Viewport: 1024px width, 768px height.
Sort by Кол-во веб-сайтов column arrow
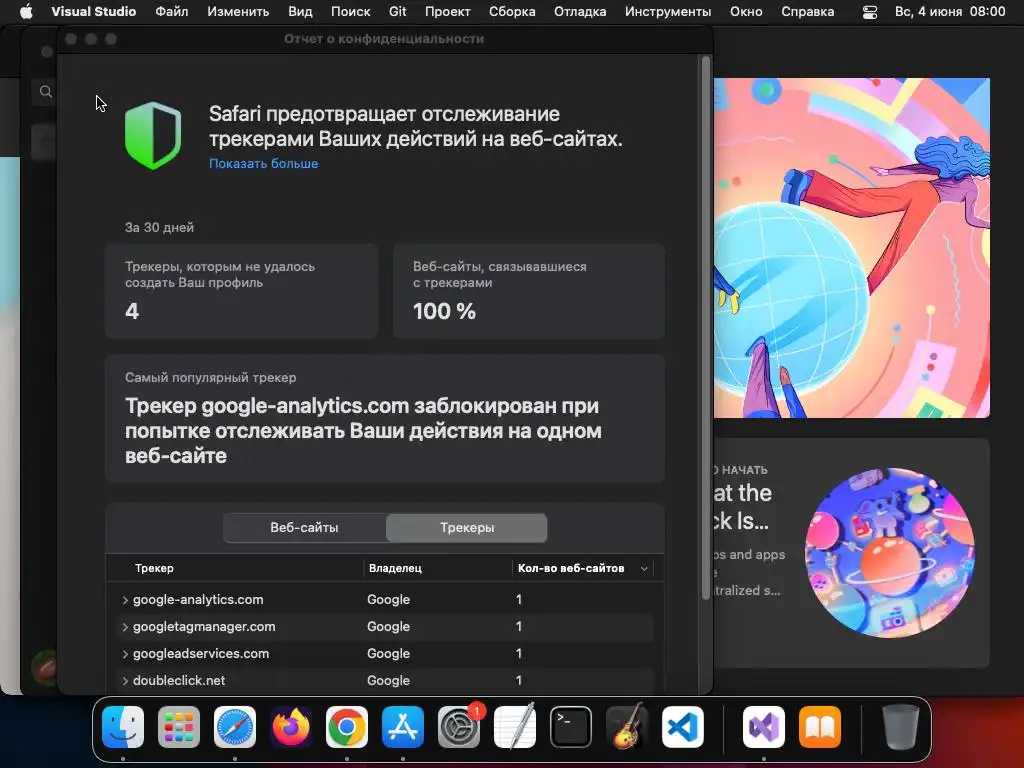tap(644, 568)
